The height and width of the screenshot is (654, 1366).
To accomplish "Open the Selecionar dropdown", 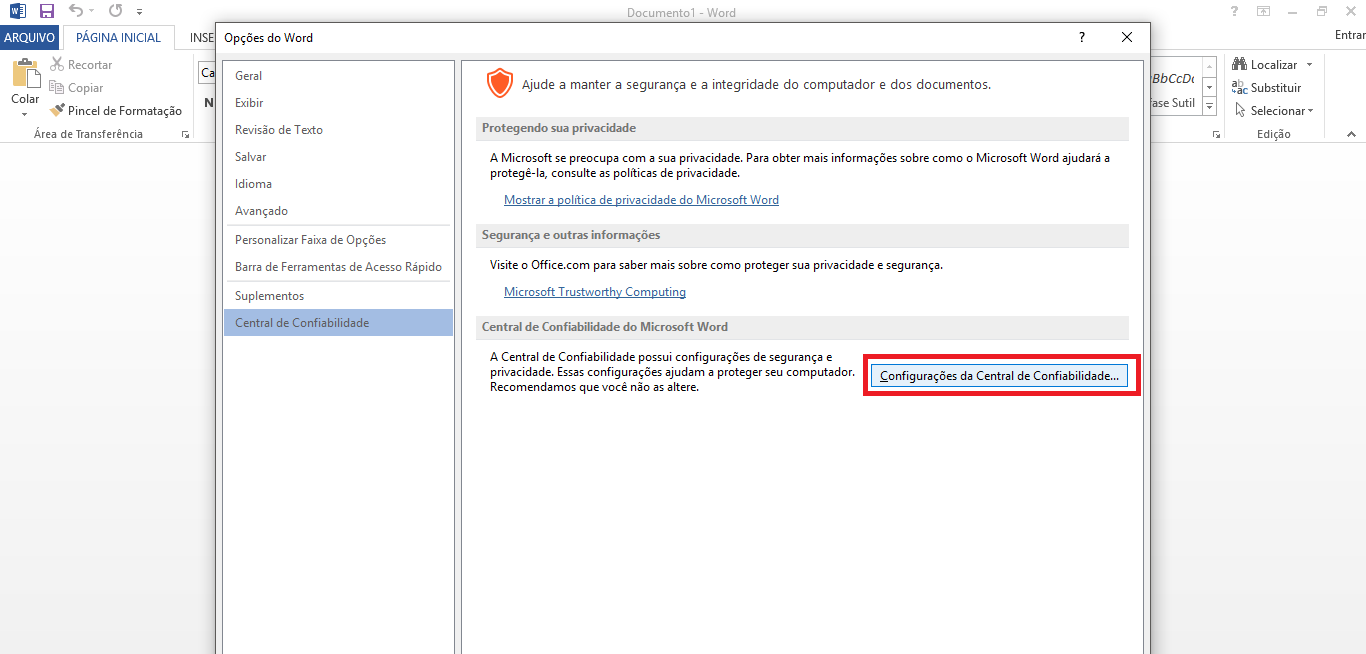I will [x=1275, y=111].
